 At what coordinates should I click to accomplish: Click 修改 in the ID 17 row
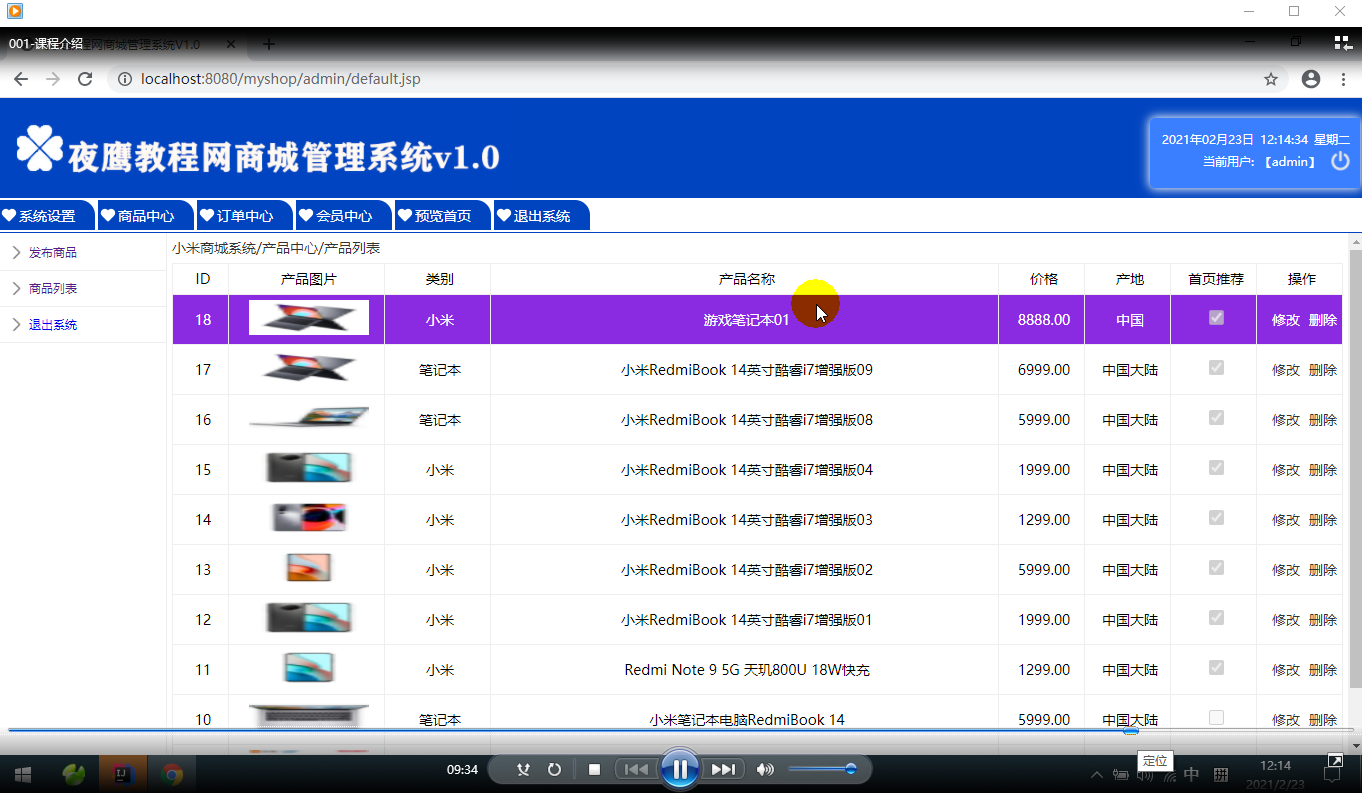1286,370
